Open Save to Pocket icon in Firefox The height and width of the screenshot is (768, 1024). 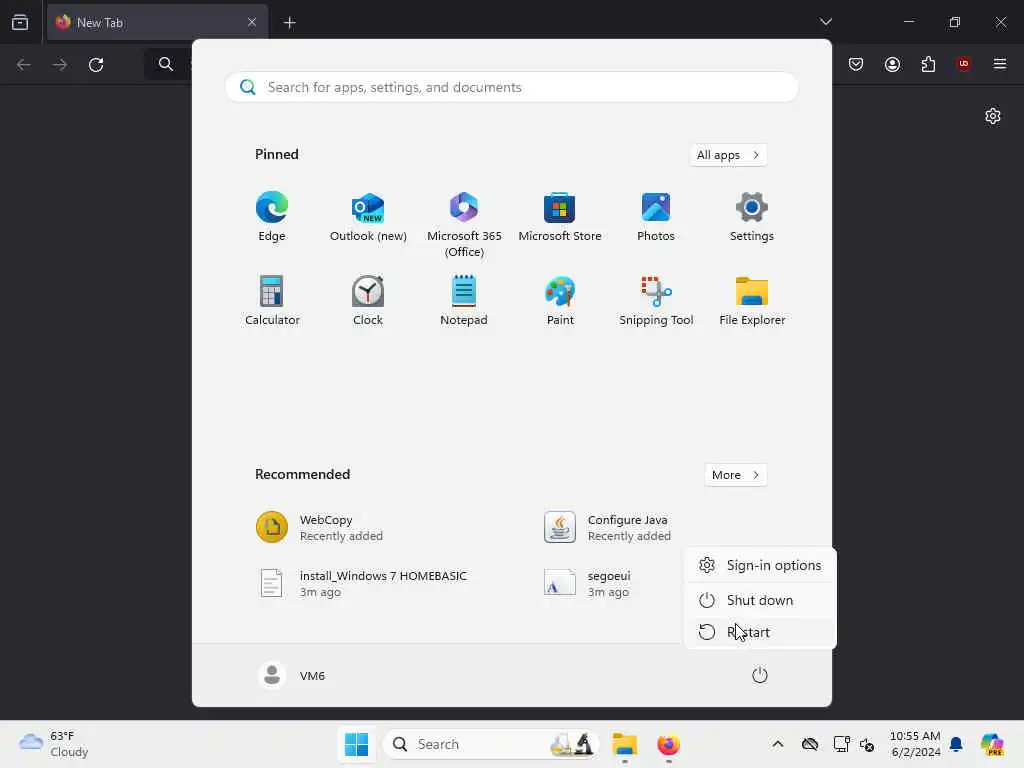856,64
